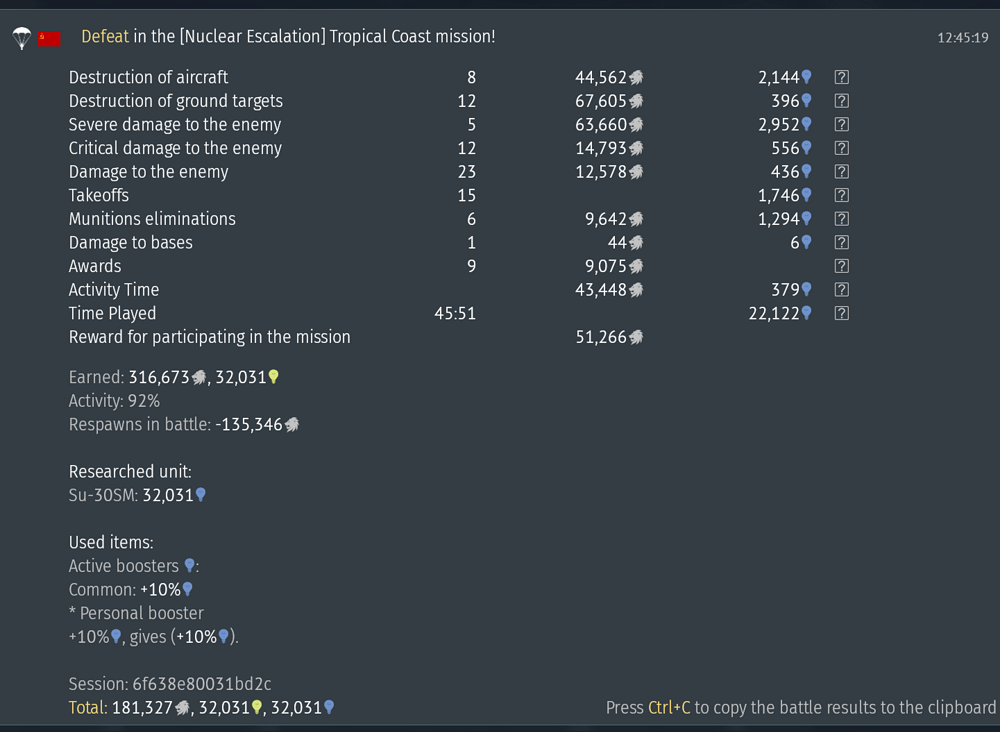Click the 12:45:19 timestamp
The height and width of the screenshot is (732, 1000).
click(962, 38)
